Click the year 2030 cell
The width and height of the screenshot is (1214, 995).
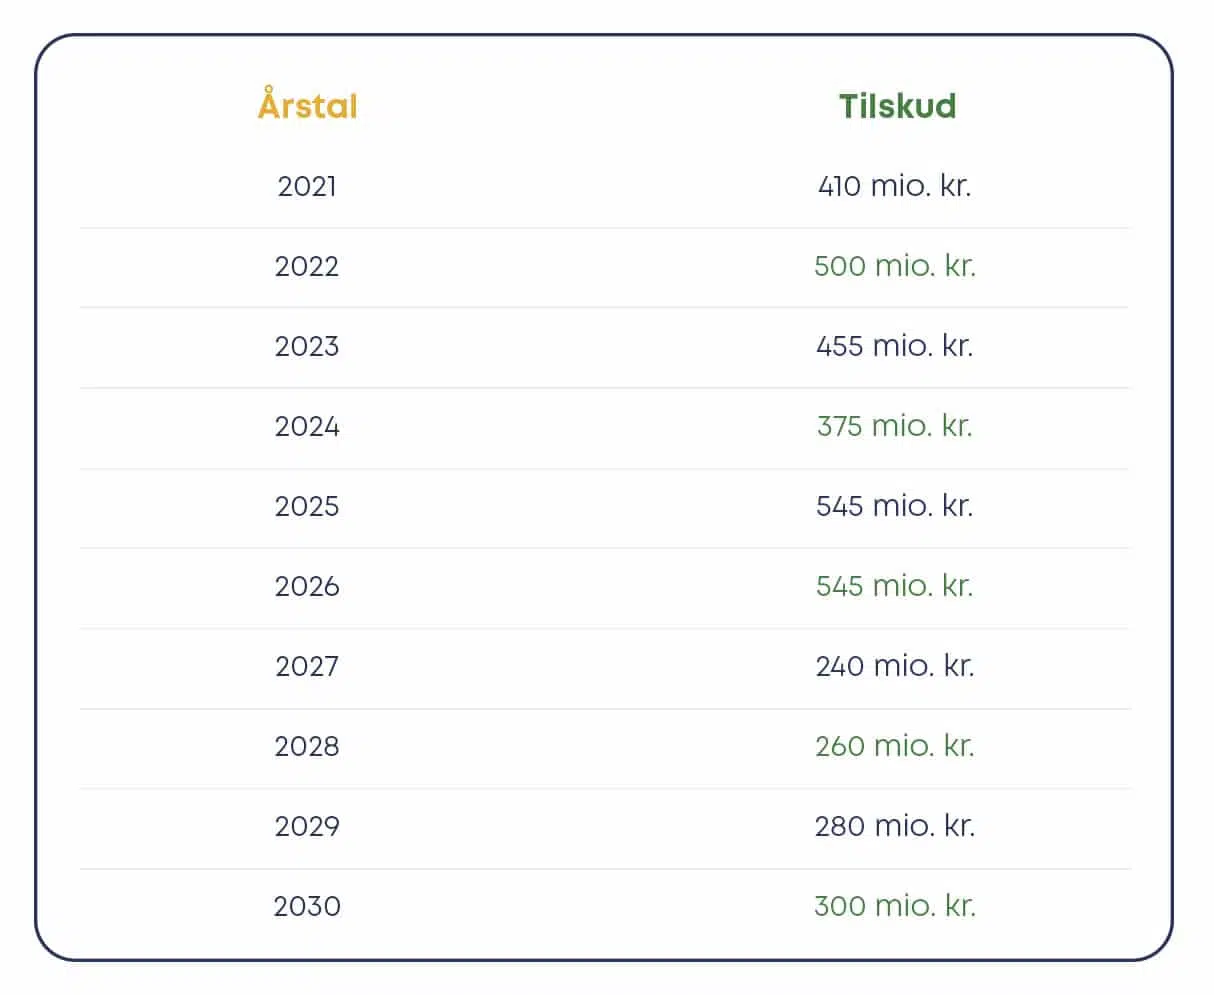pyautogui.click(x=307, y=906)
